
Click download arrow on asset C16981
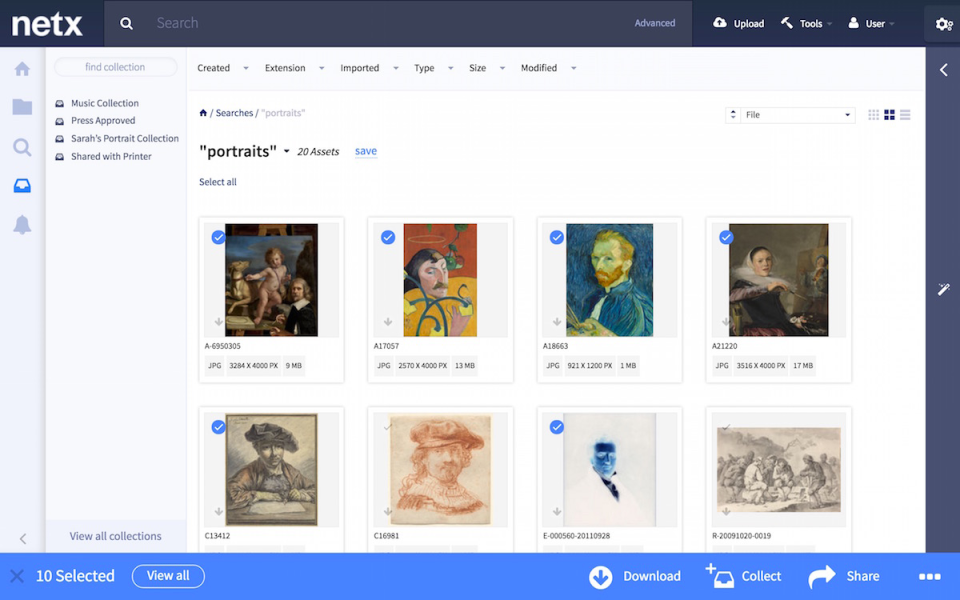coord(388,512)
